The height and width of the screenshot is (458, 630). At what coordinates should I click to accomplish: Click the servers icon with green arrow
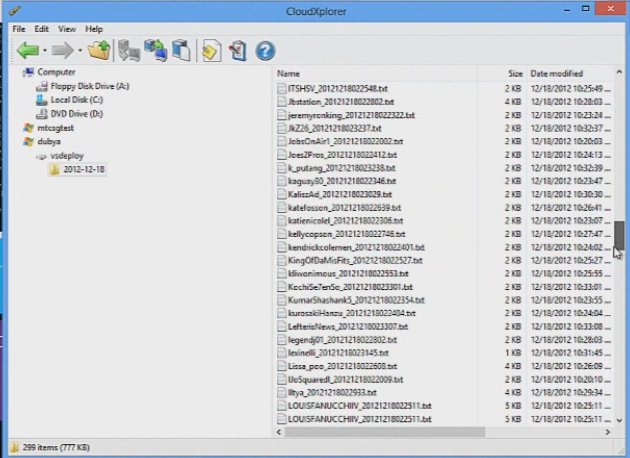pyautogui.click(x=156, y=50)
